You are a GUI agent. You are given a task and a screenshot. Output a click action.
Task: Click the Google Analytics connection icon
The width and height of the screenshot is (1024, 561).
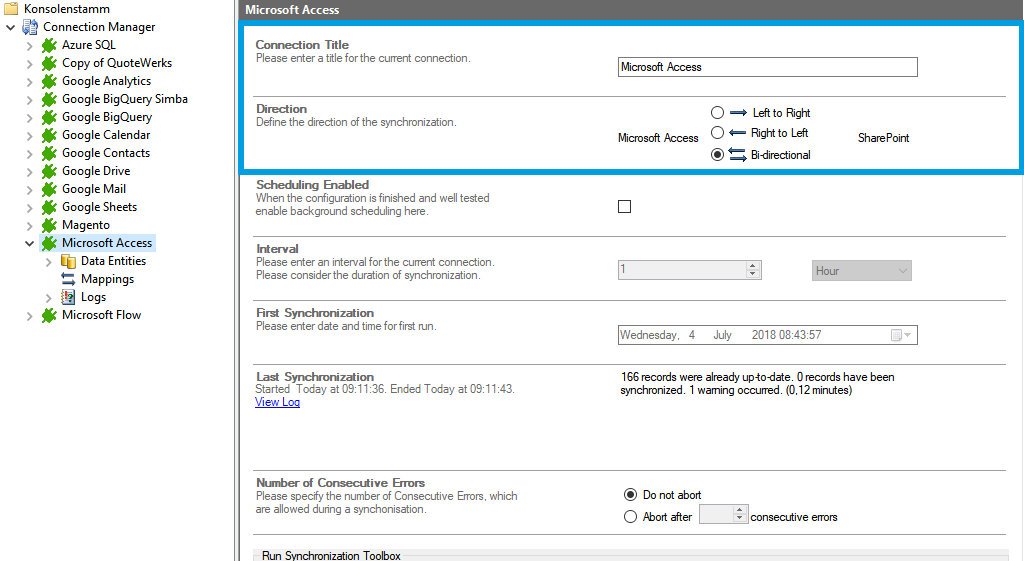coord(48,81)
